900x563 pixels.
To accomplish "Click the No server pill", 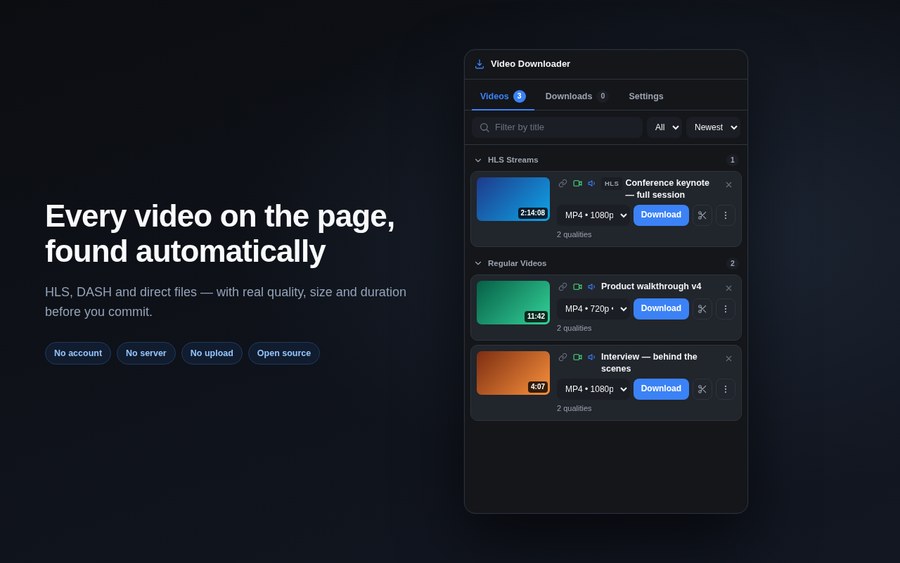I will click(146, 354).
